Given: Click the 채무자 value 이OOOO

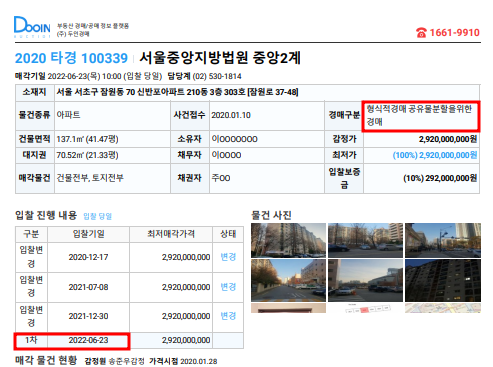Looking at the screenshot, I should pyautogui.click(x=226, y=155).
